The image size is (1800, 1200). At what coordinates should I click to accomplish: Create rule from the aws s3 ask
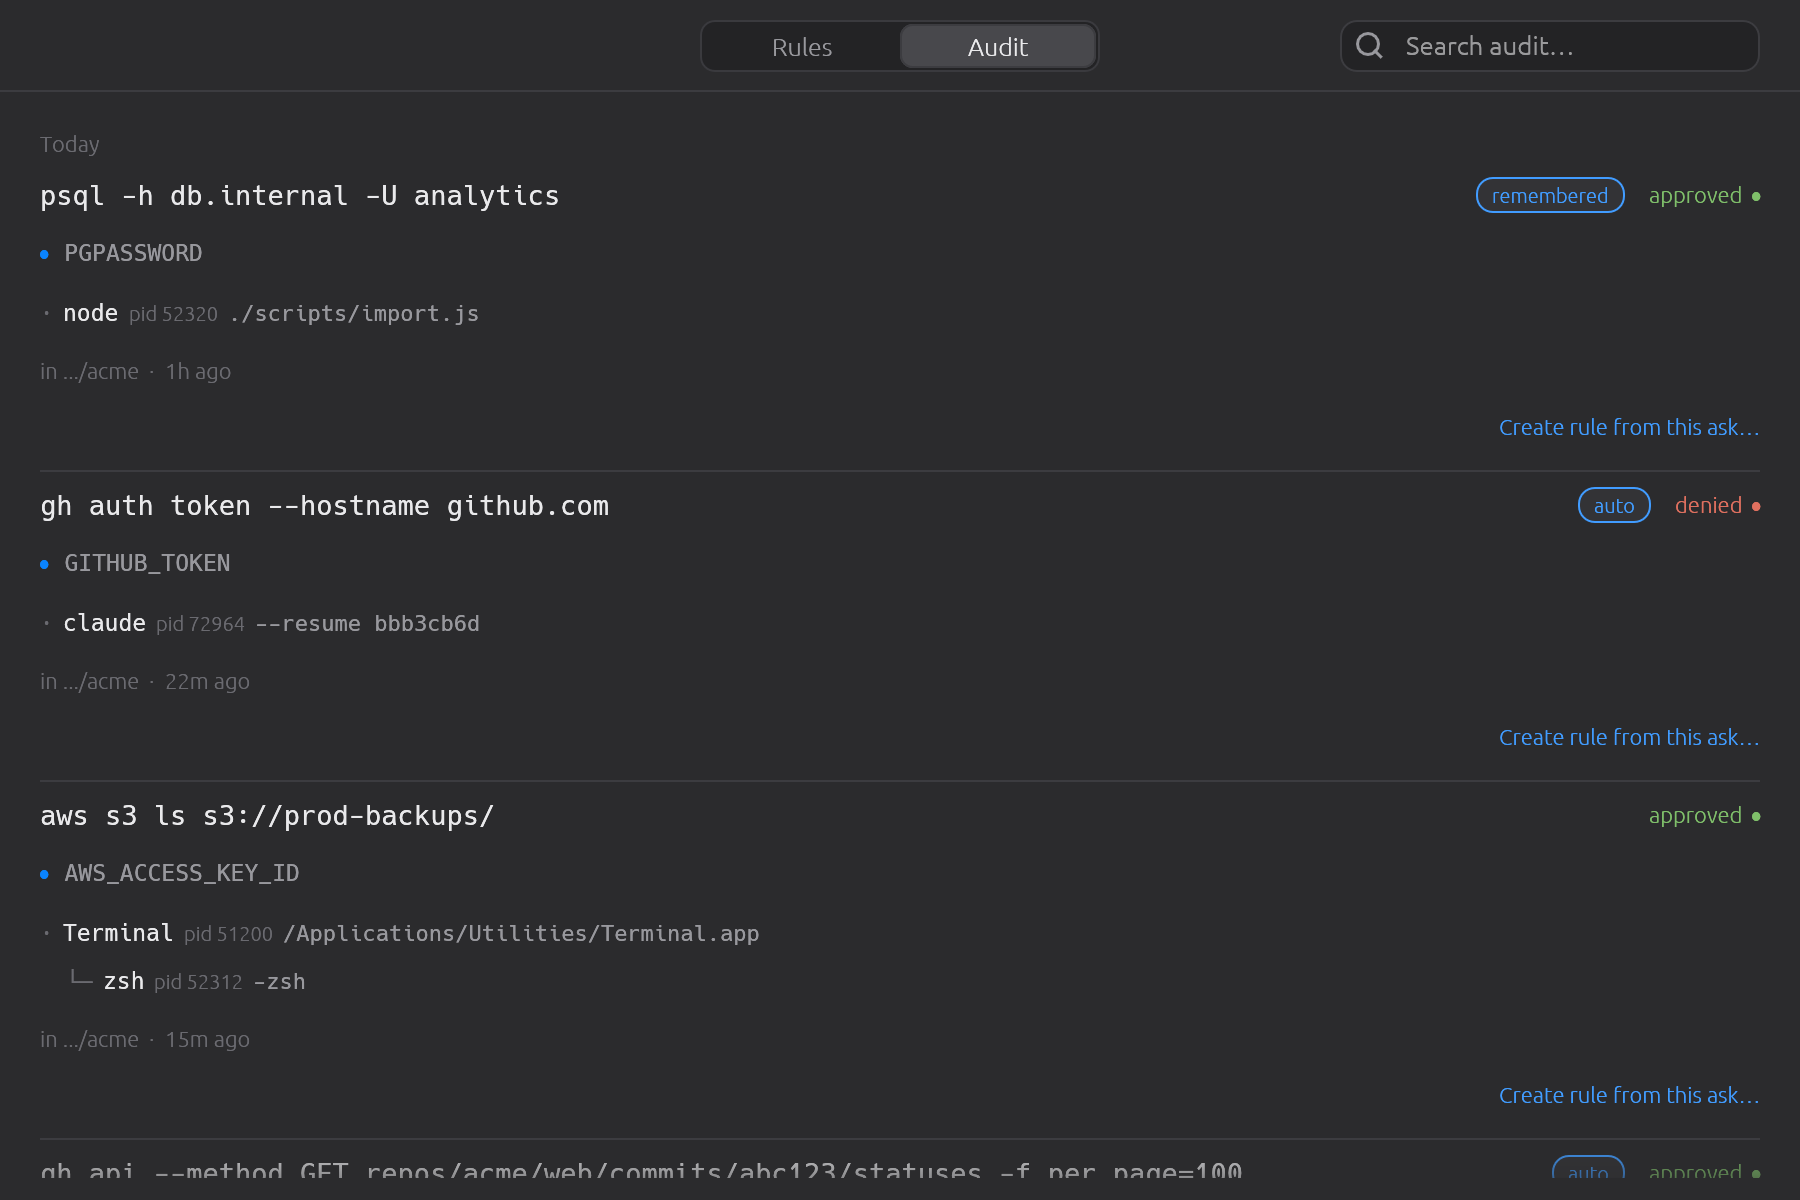coord(1629,1096)
